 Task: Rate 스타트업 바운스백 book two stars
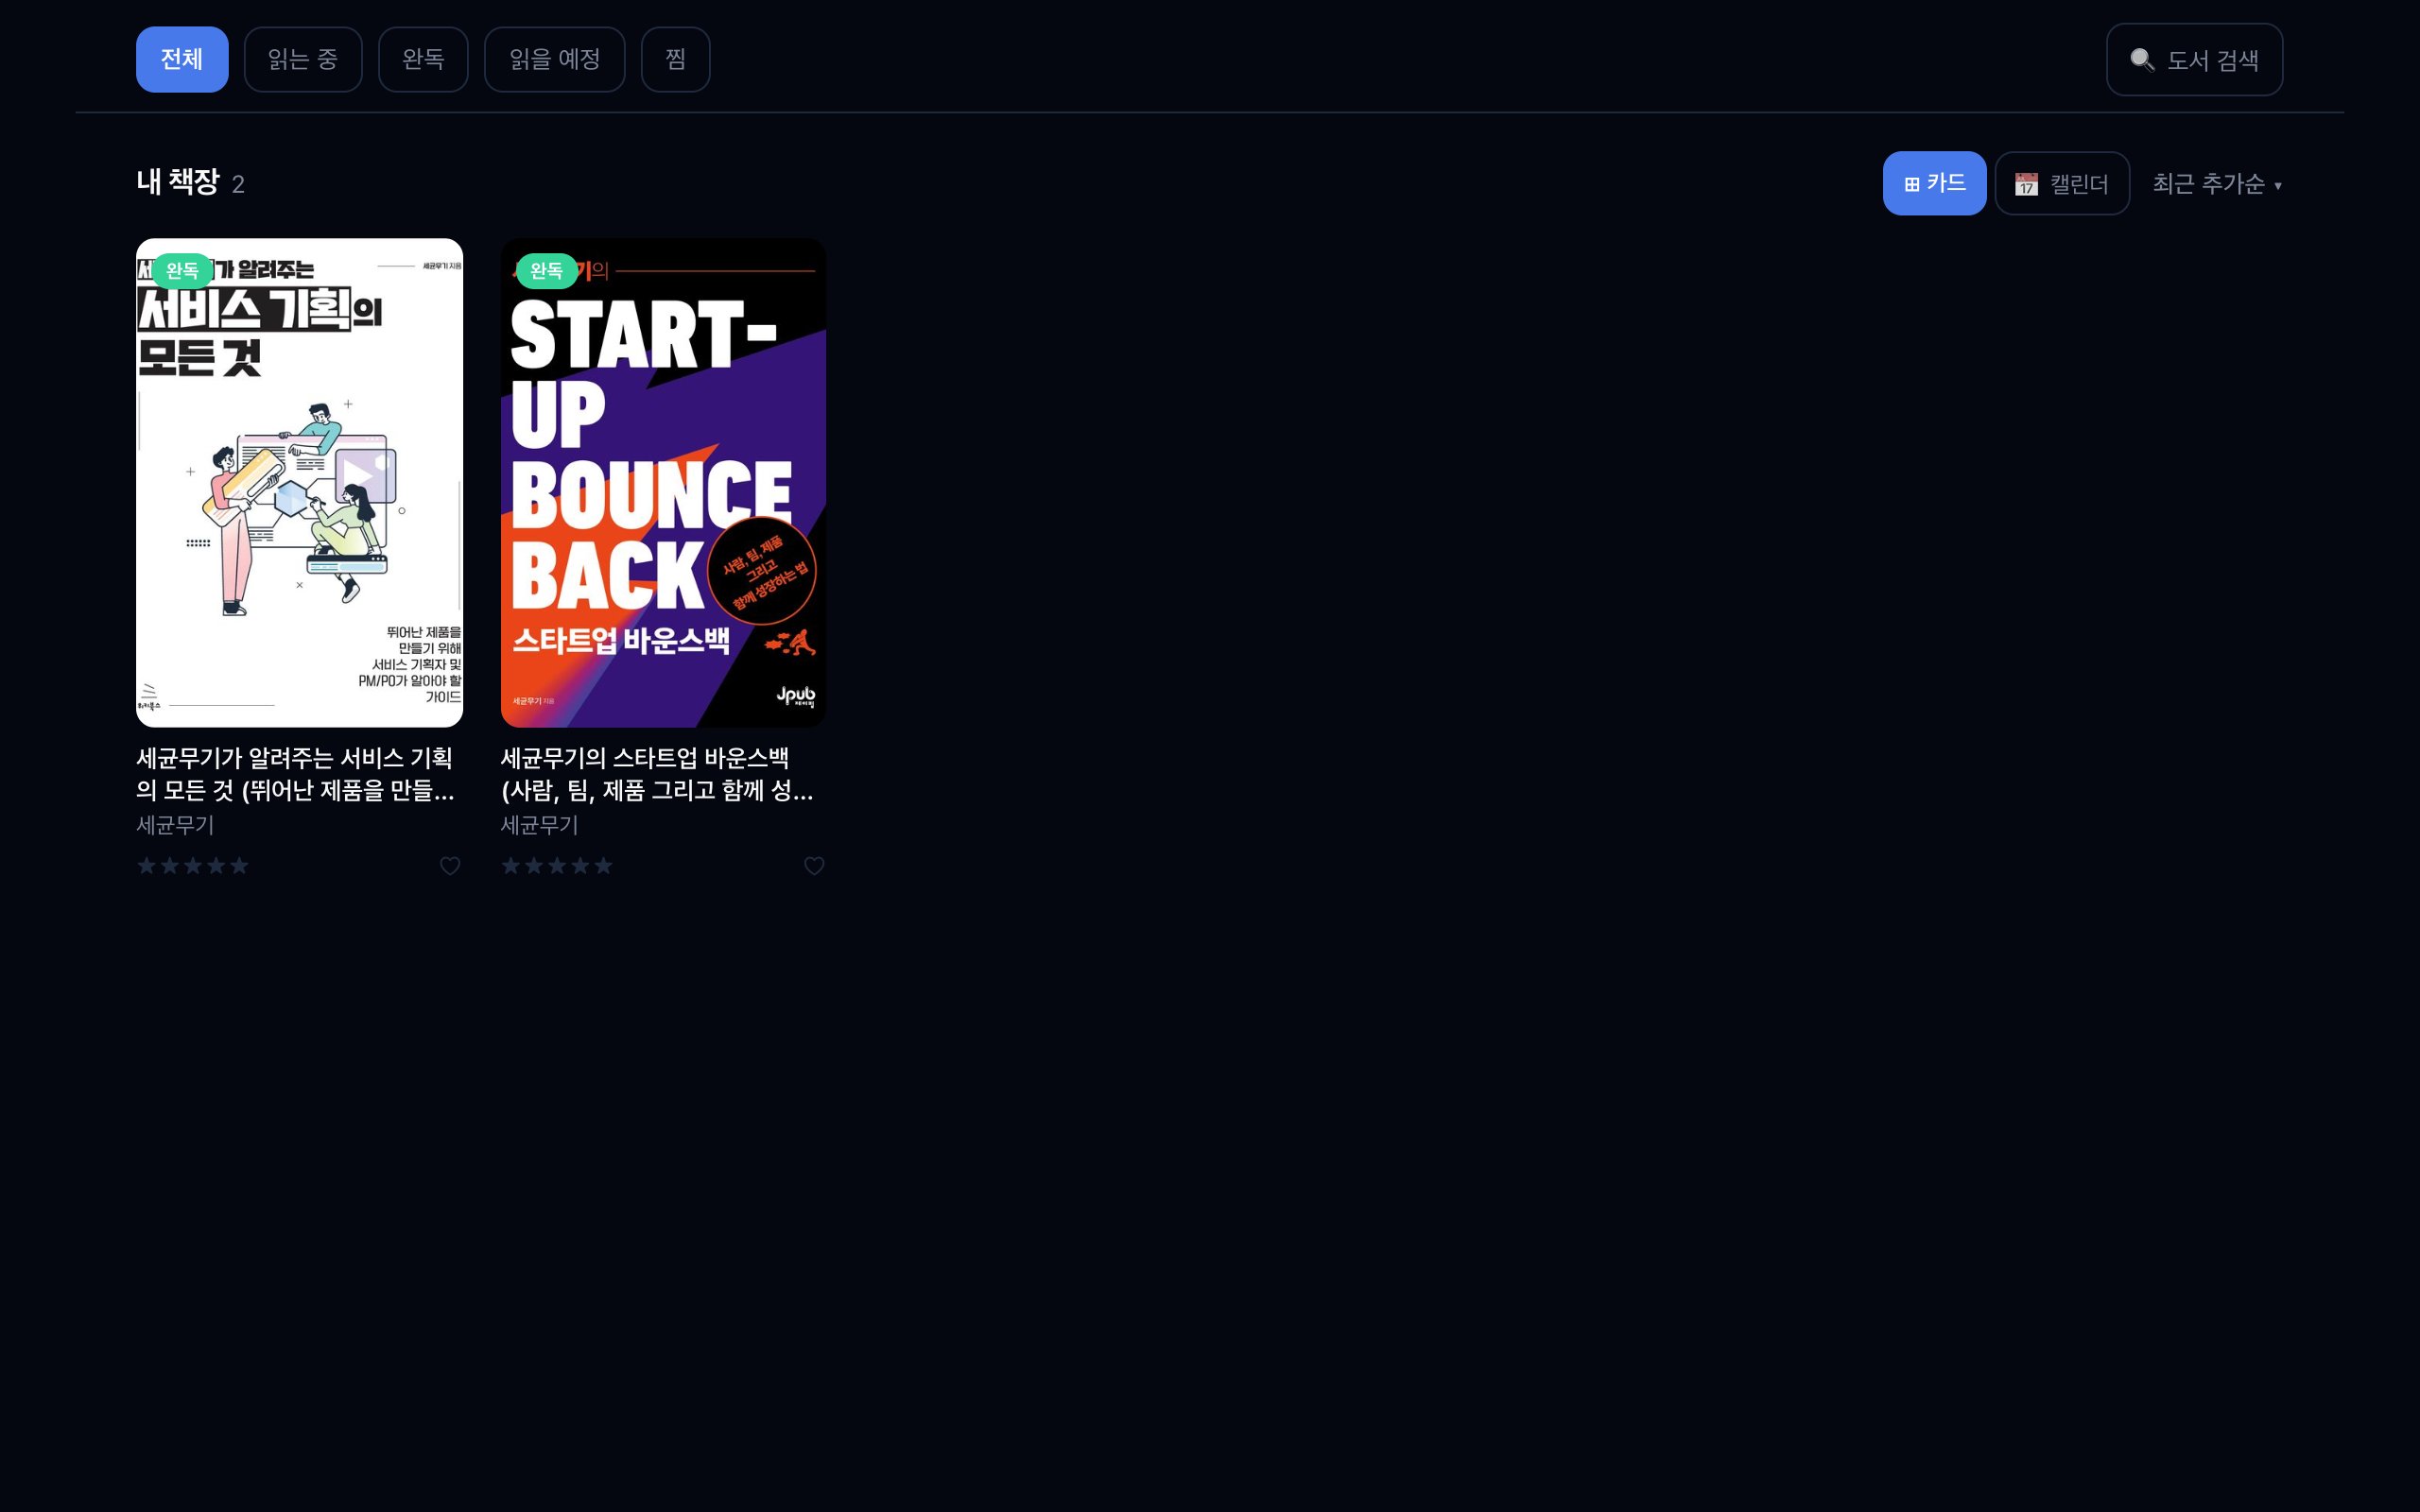pos(534,866)
